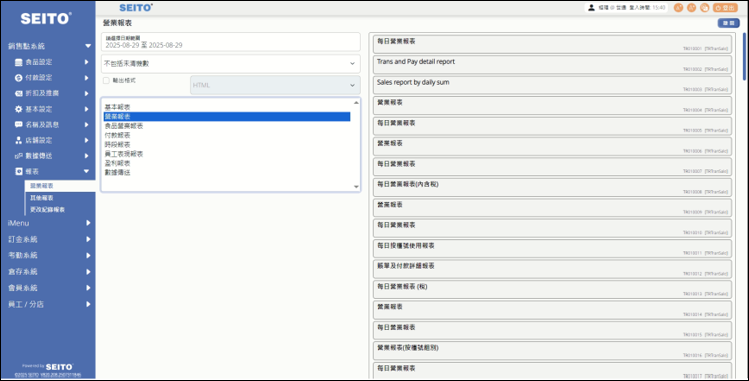Select 盈利報表 in the category list

pos(227,163)
